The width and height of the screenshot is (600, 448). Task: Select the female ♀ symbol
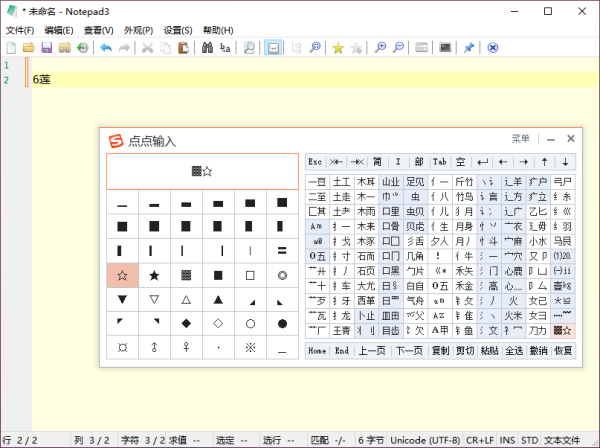(186, 347)
